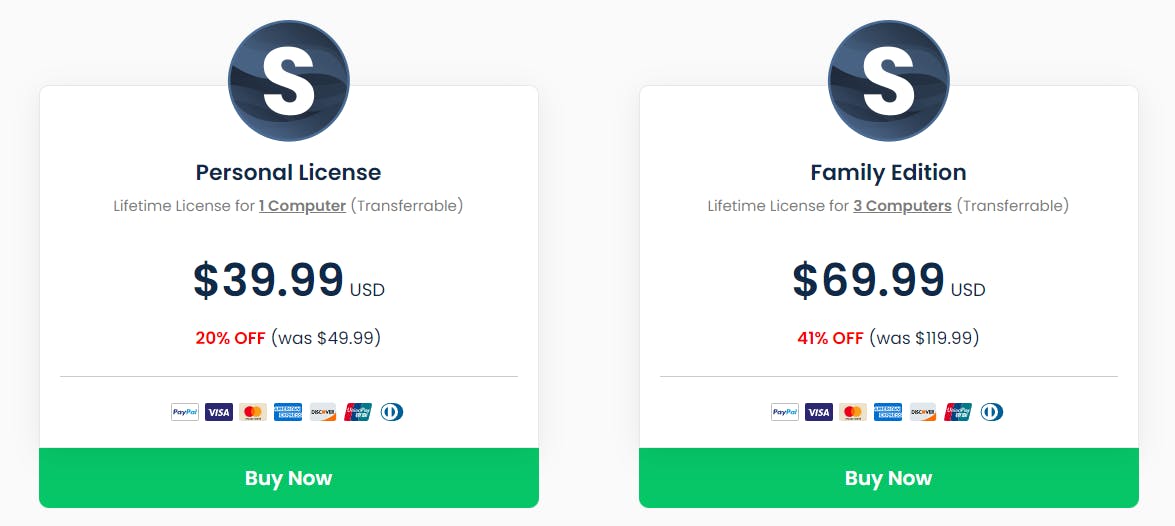Click the Diners Club icon under Family Edition
The height and width of the screenshot is (526, 1175).
(992, 412)
